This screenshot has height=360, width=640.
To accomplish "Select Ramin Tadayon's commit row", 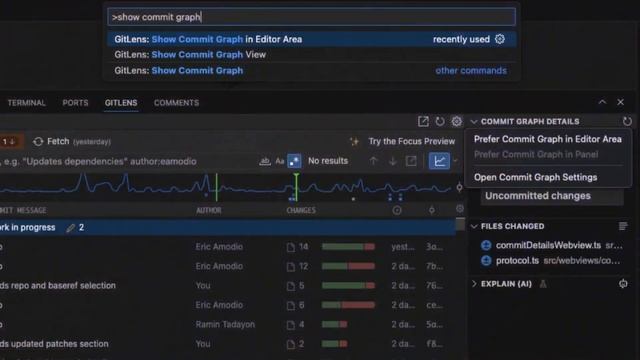I will 228,324.
